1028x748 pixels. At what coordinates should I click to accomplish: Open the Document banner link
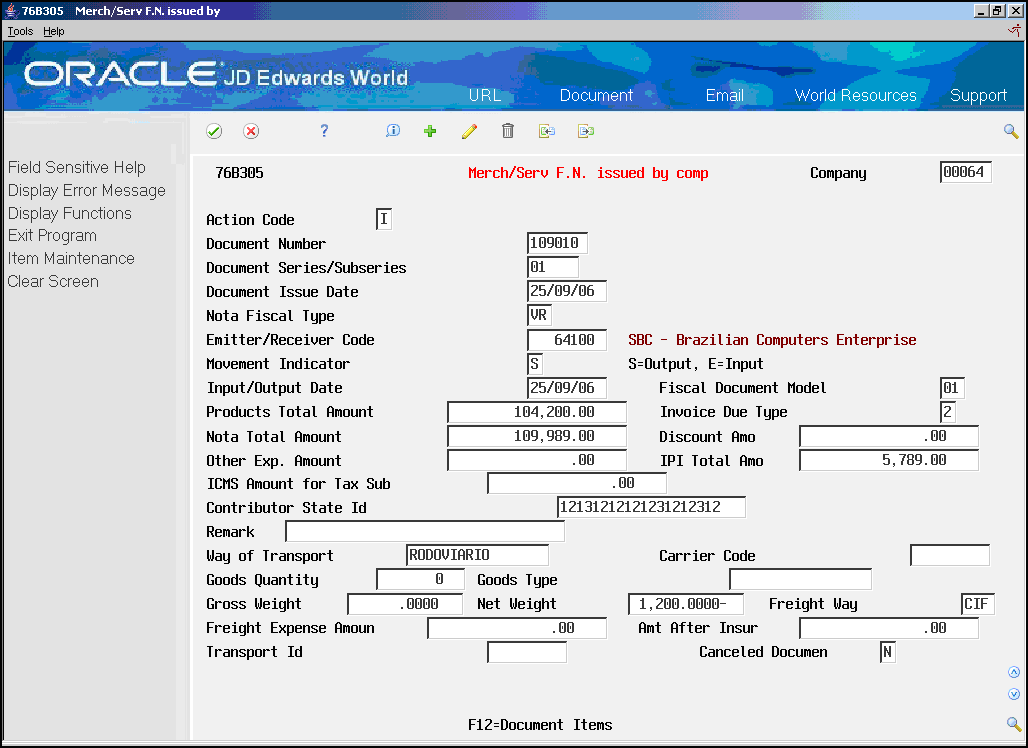point(596,95)
